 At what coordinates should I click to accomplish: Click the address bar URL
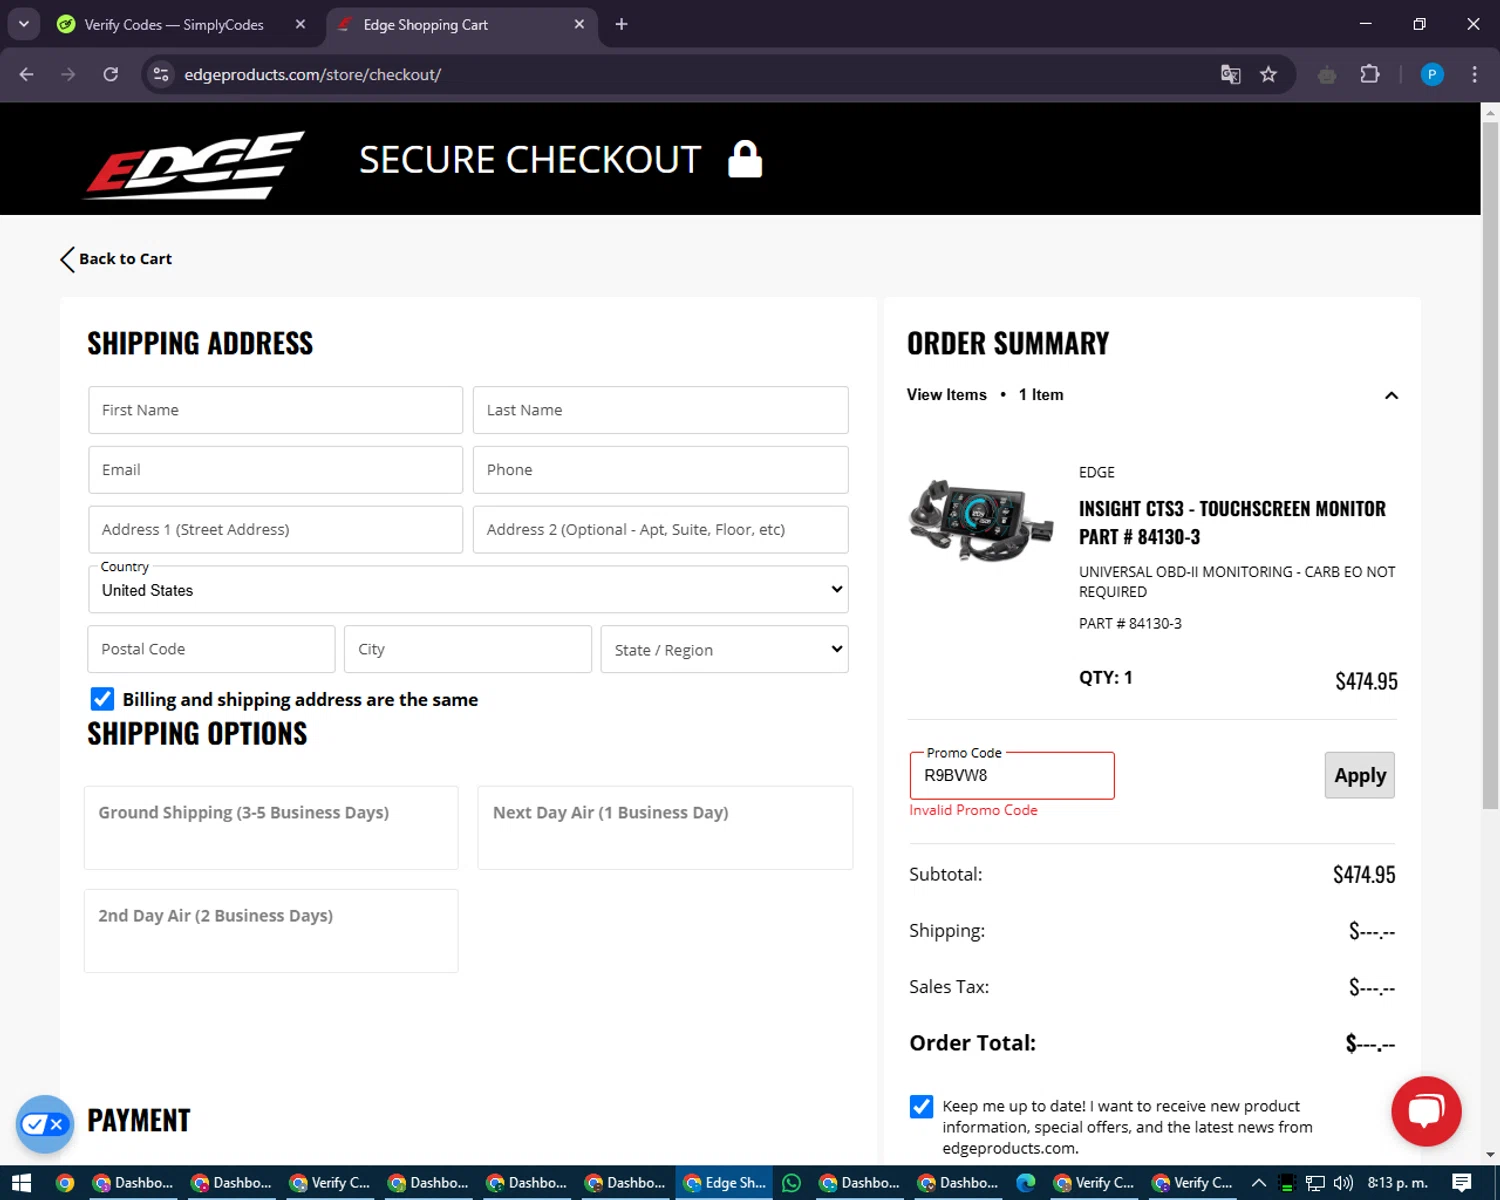pos(312,74)
